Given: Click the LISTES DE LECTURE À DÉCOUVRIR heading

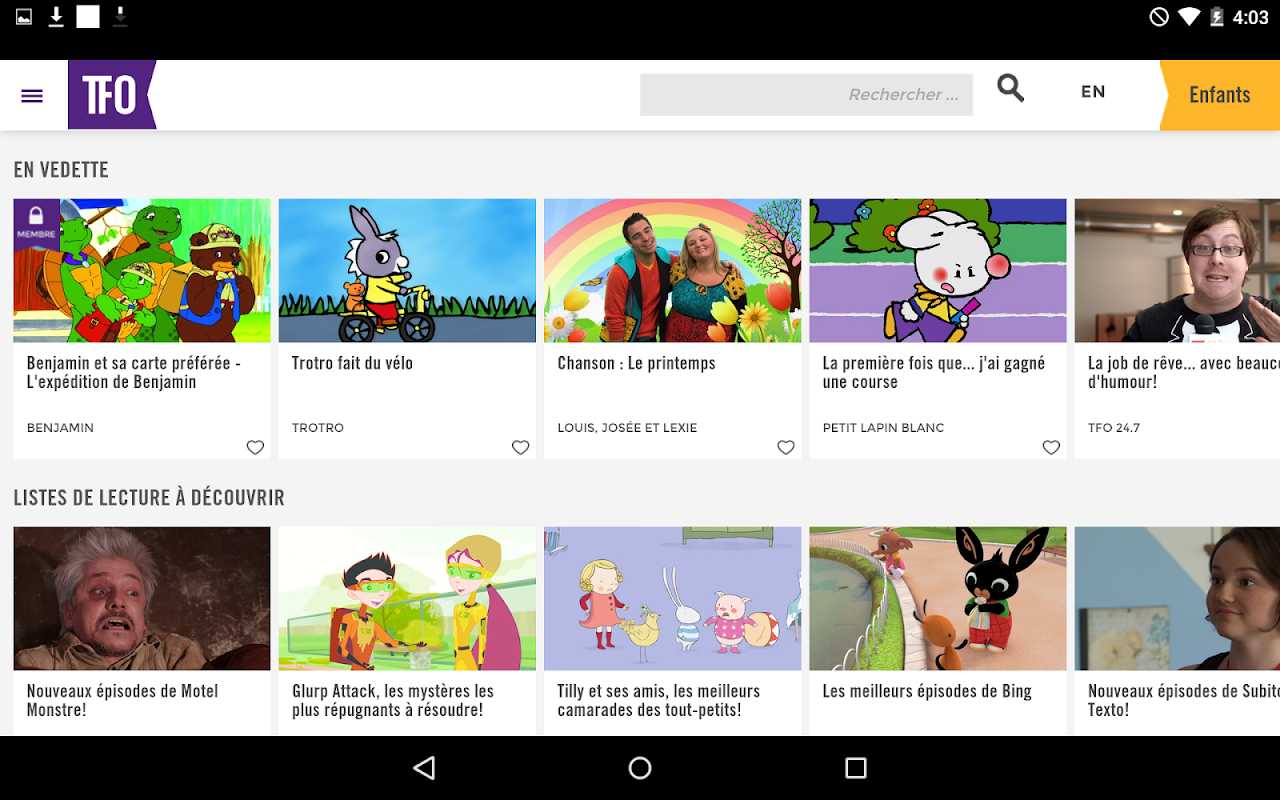Looking at the screenshot, I should click(x=149, y=498).
